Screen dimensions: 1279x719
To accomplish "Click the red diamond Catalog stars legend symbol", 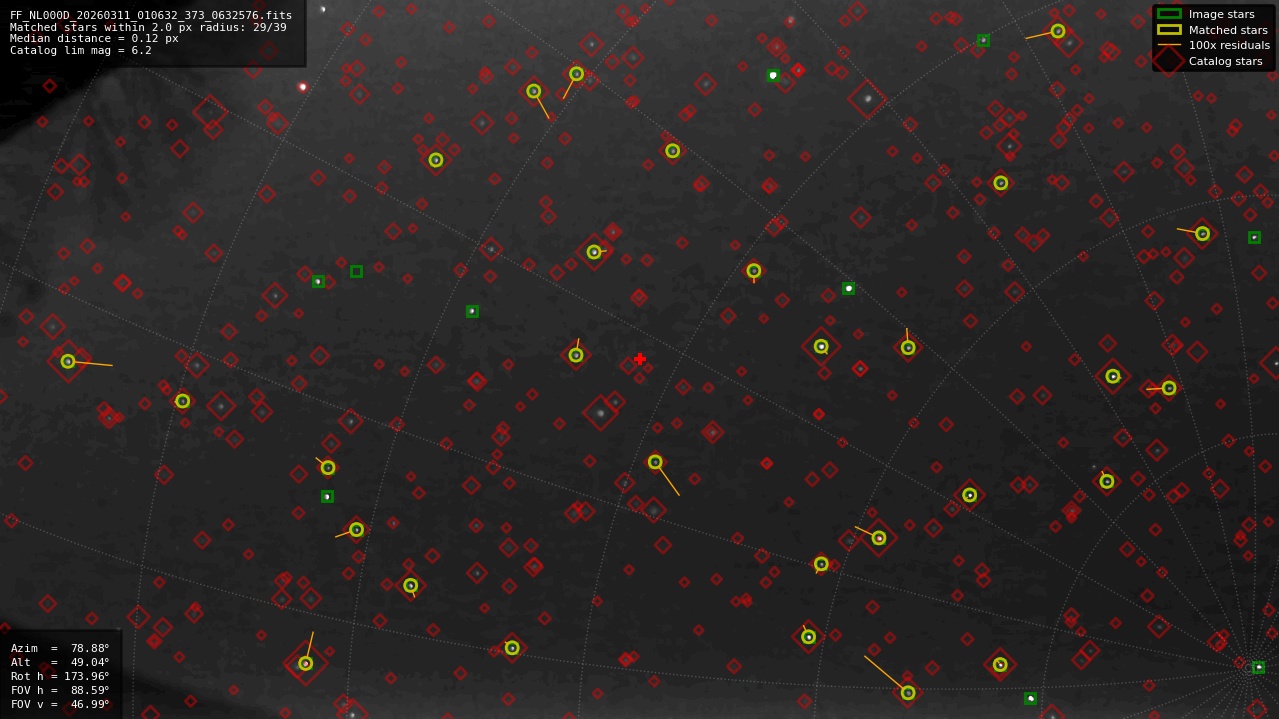I will coord(1169,61).
